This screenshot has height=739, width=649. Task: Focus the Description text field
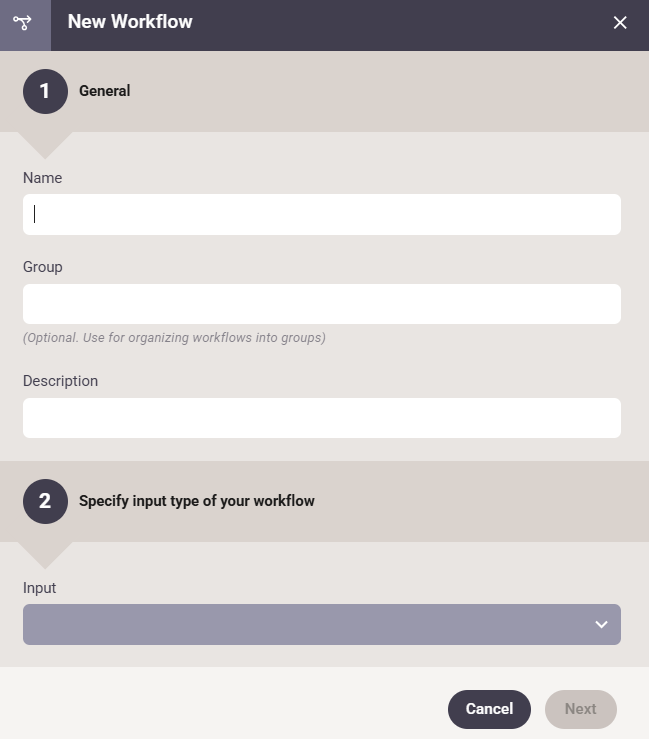322,418
